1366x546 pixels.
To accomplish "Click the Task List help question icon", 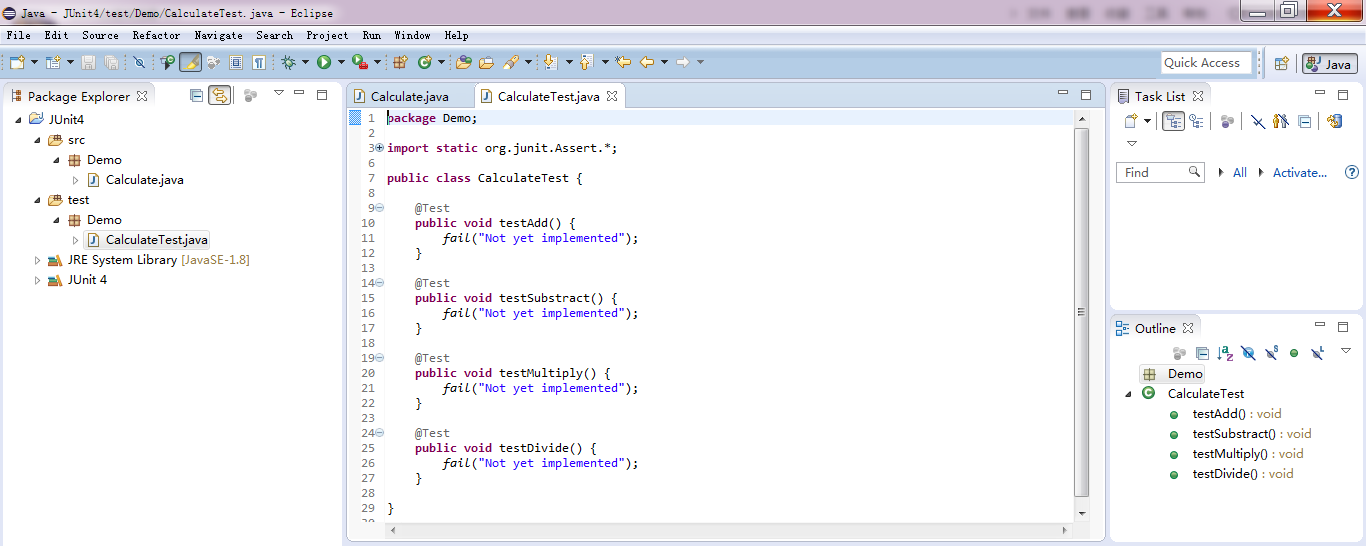I will (1352, 172).
